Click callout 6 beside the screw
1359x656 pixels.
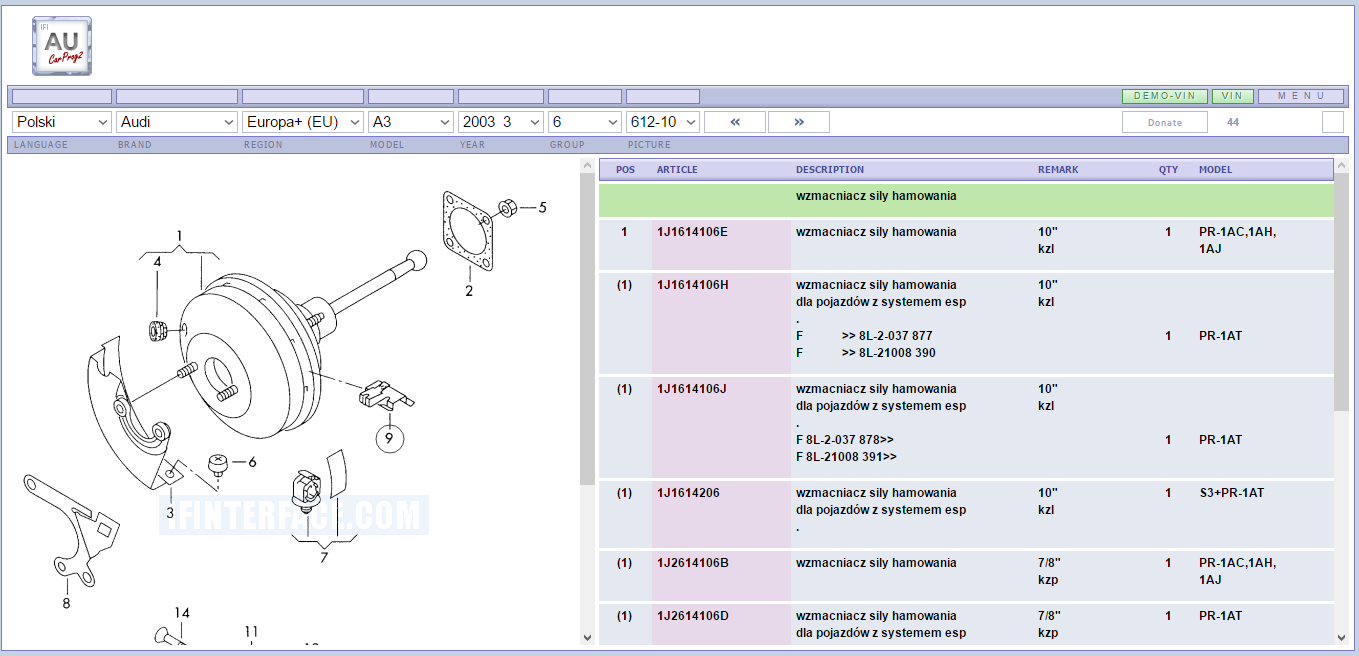click(252, 462)
